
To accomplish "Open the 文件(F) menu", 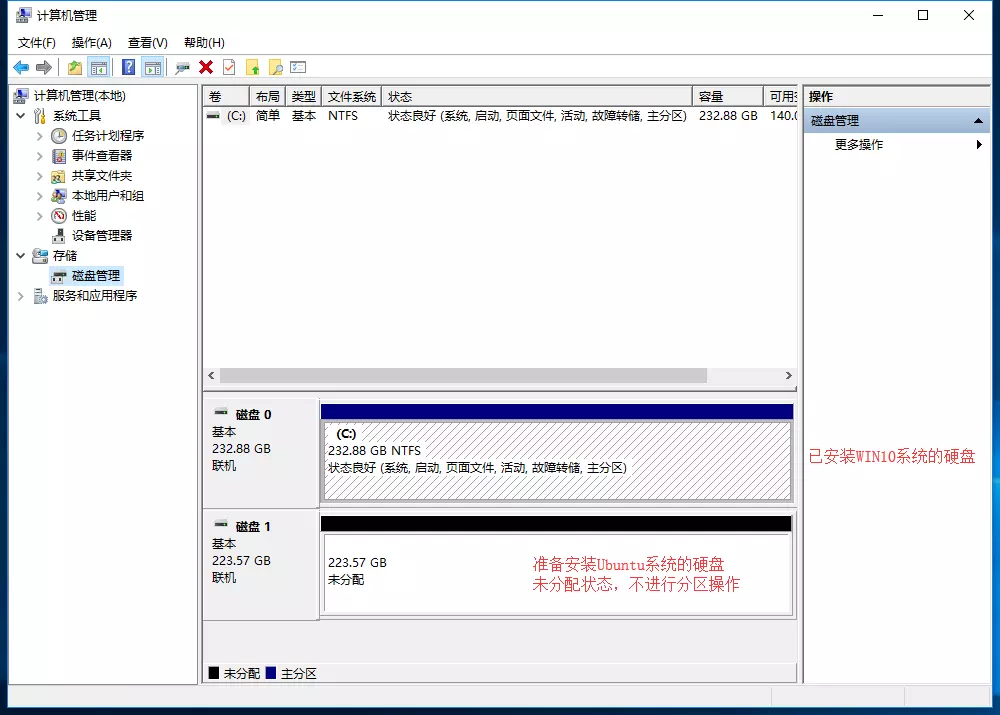I will point(36,43).
